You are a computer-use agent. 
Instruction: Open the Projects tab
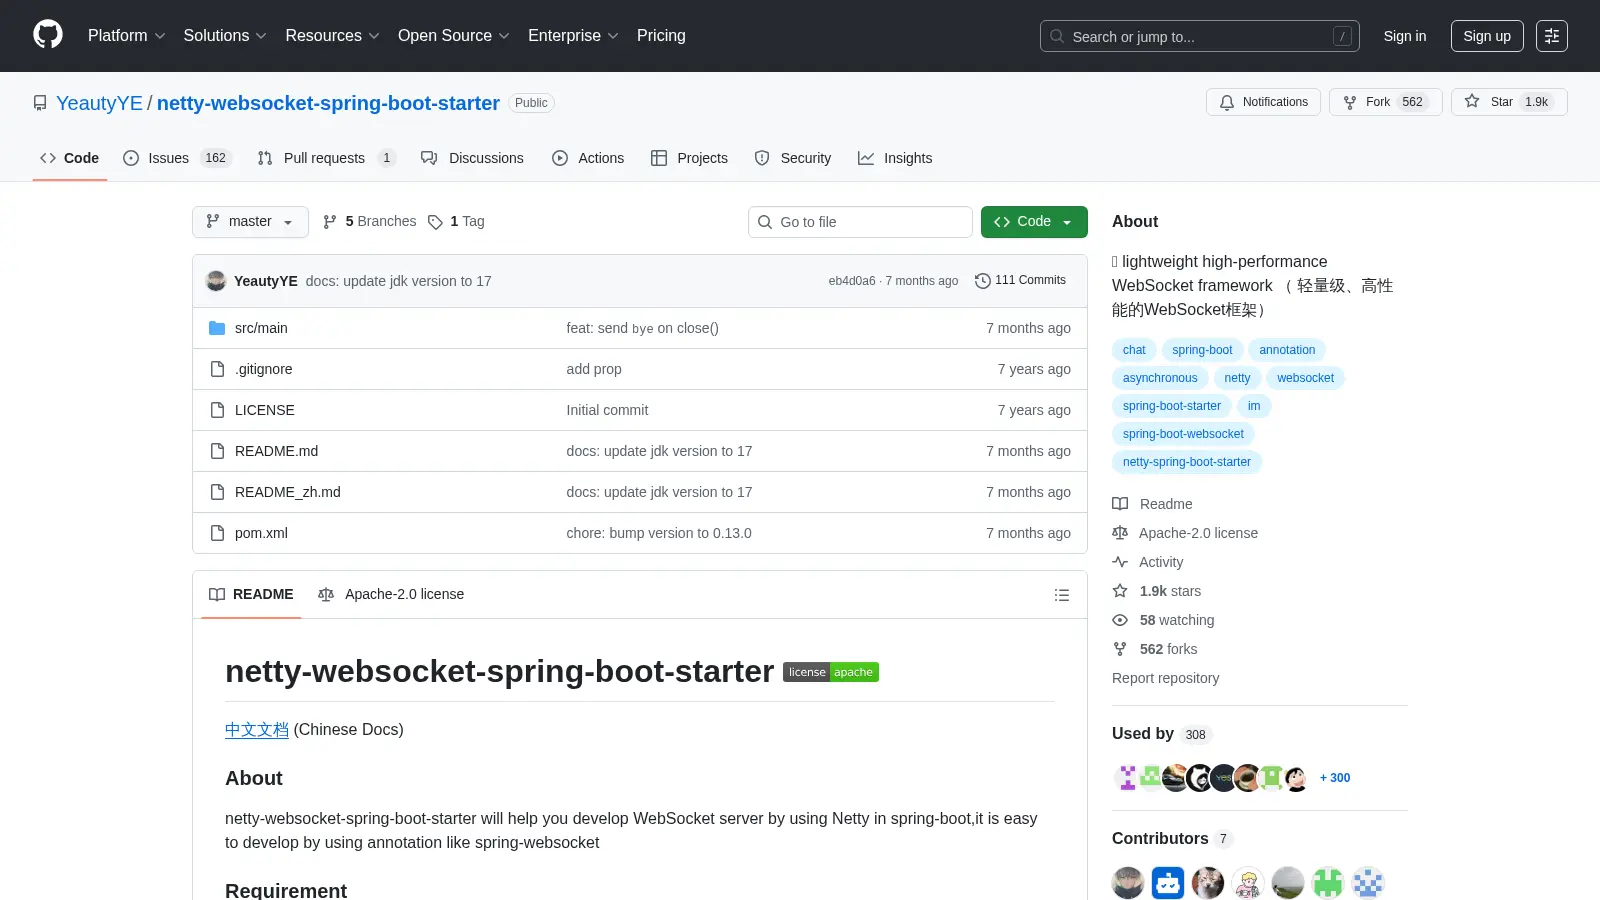[689, 158]
